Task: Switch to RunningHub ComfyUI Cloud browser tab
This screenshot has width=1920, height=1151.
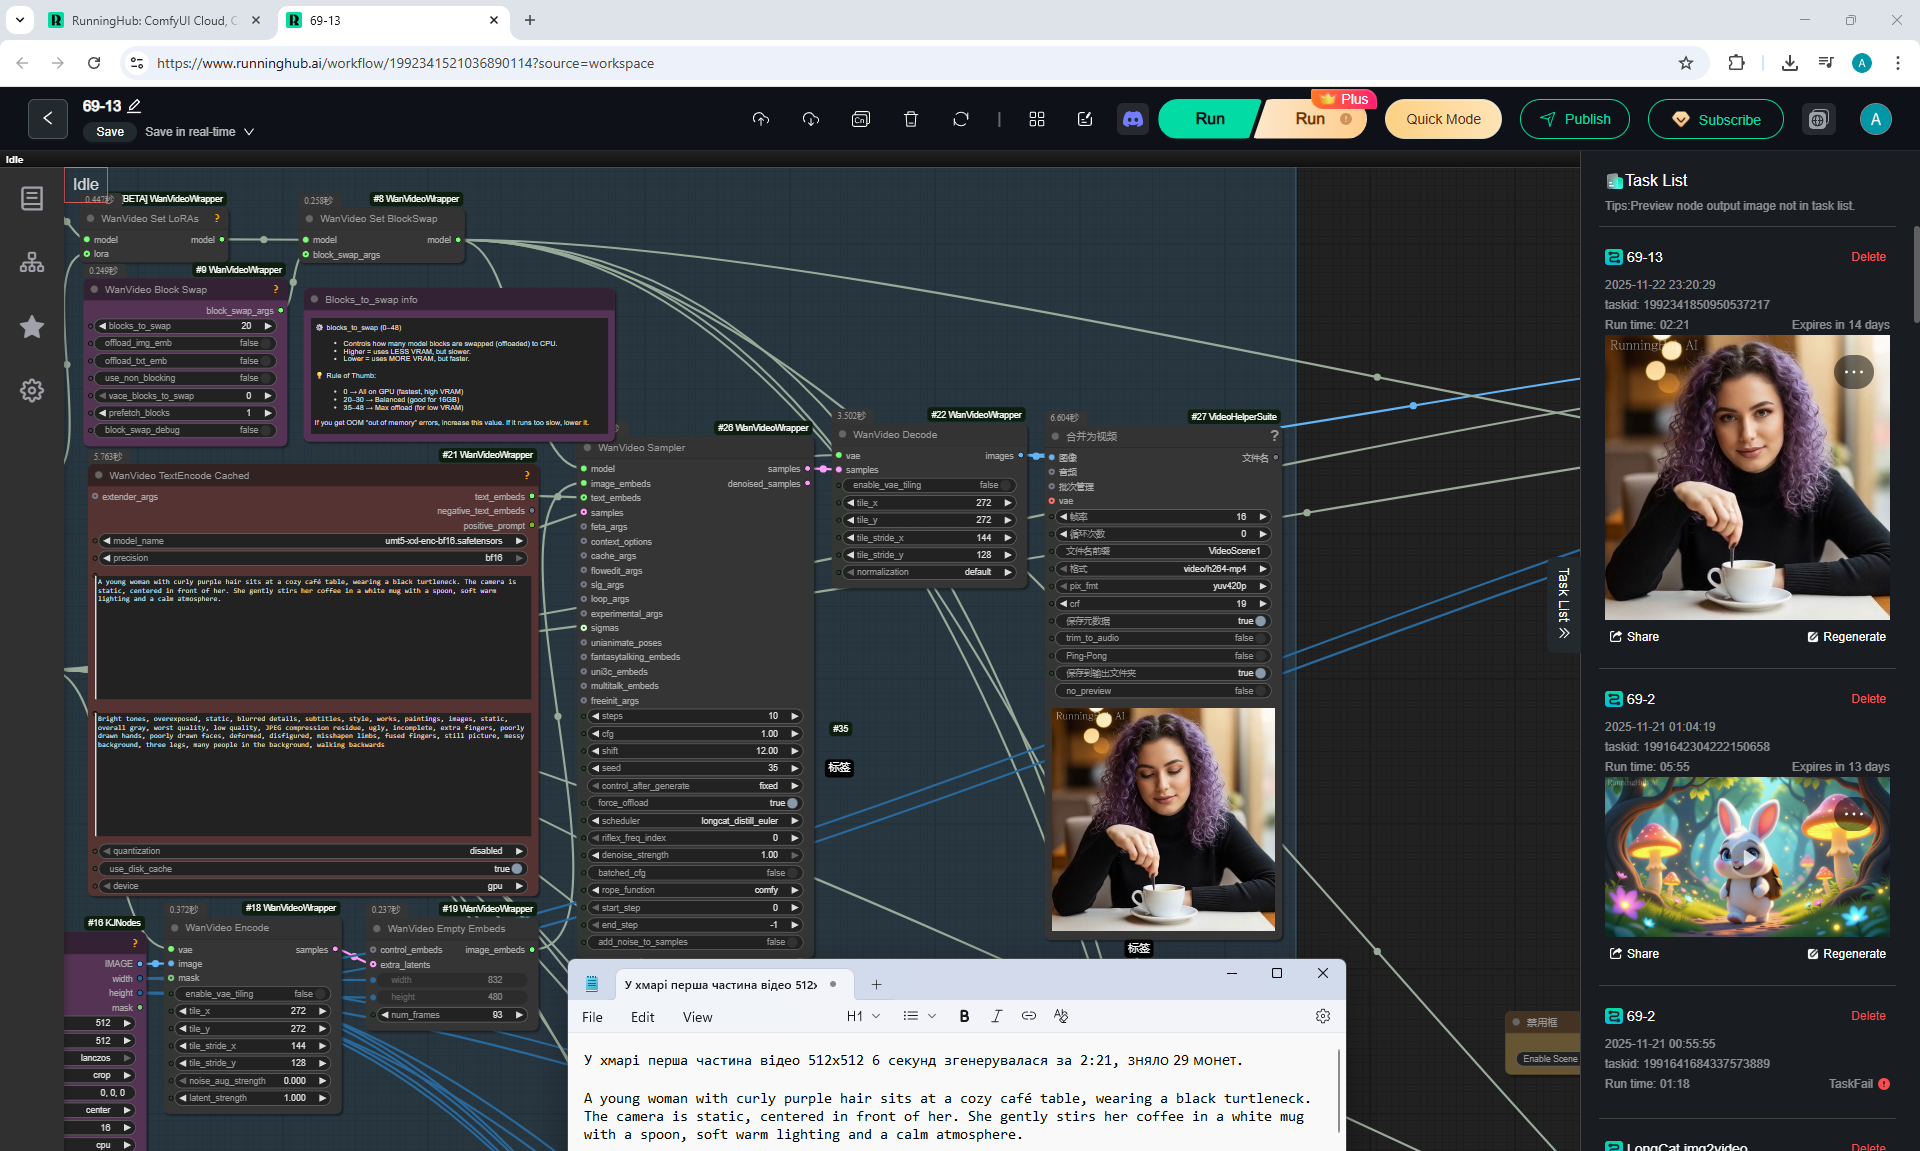Action: (x=152, y=20)
